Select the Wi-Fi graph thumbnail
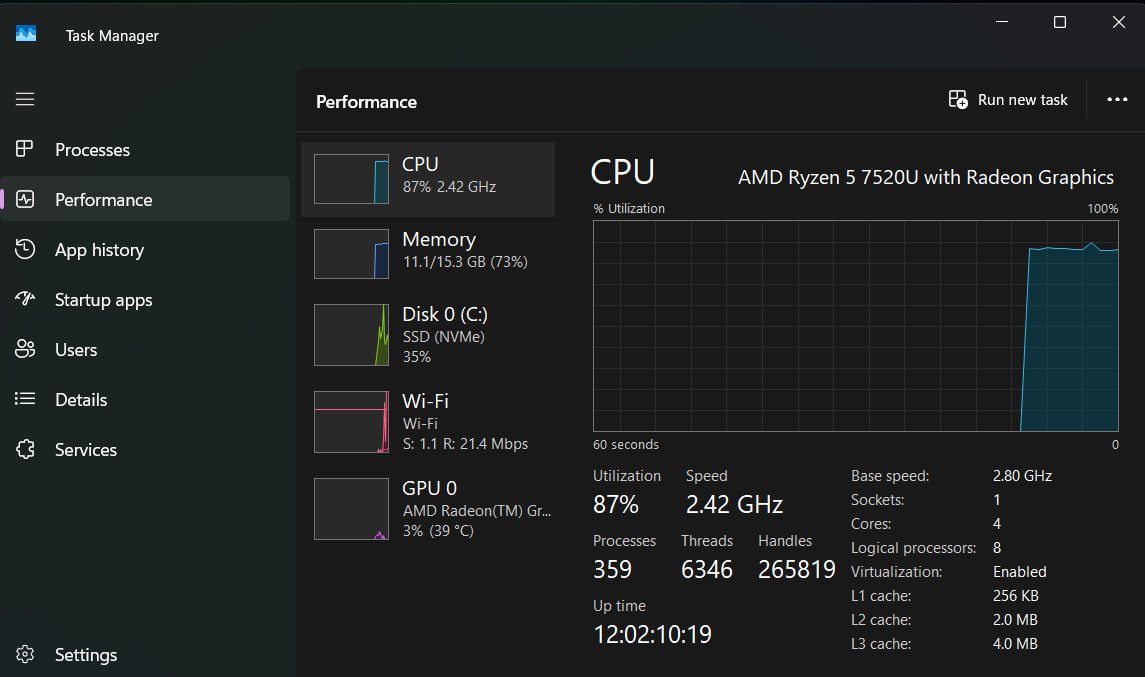 tap(351, 422)
